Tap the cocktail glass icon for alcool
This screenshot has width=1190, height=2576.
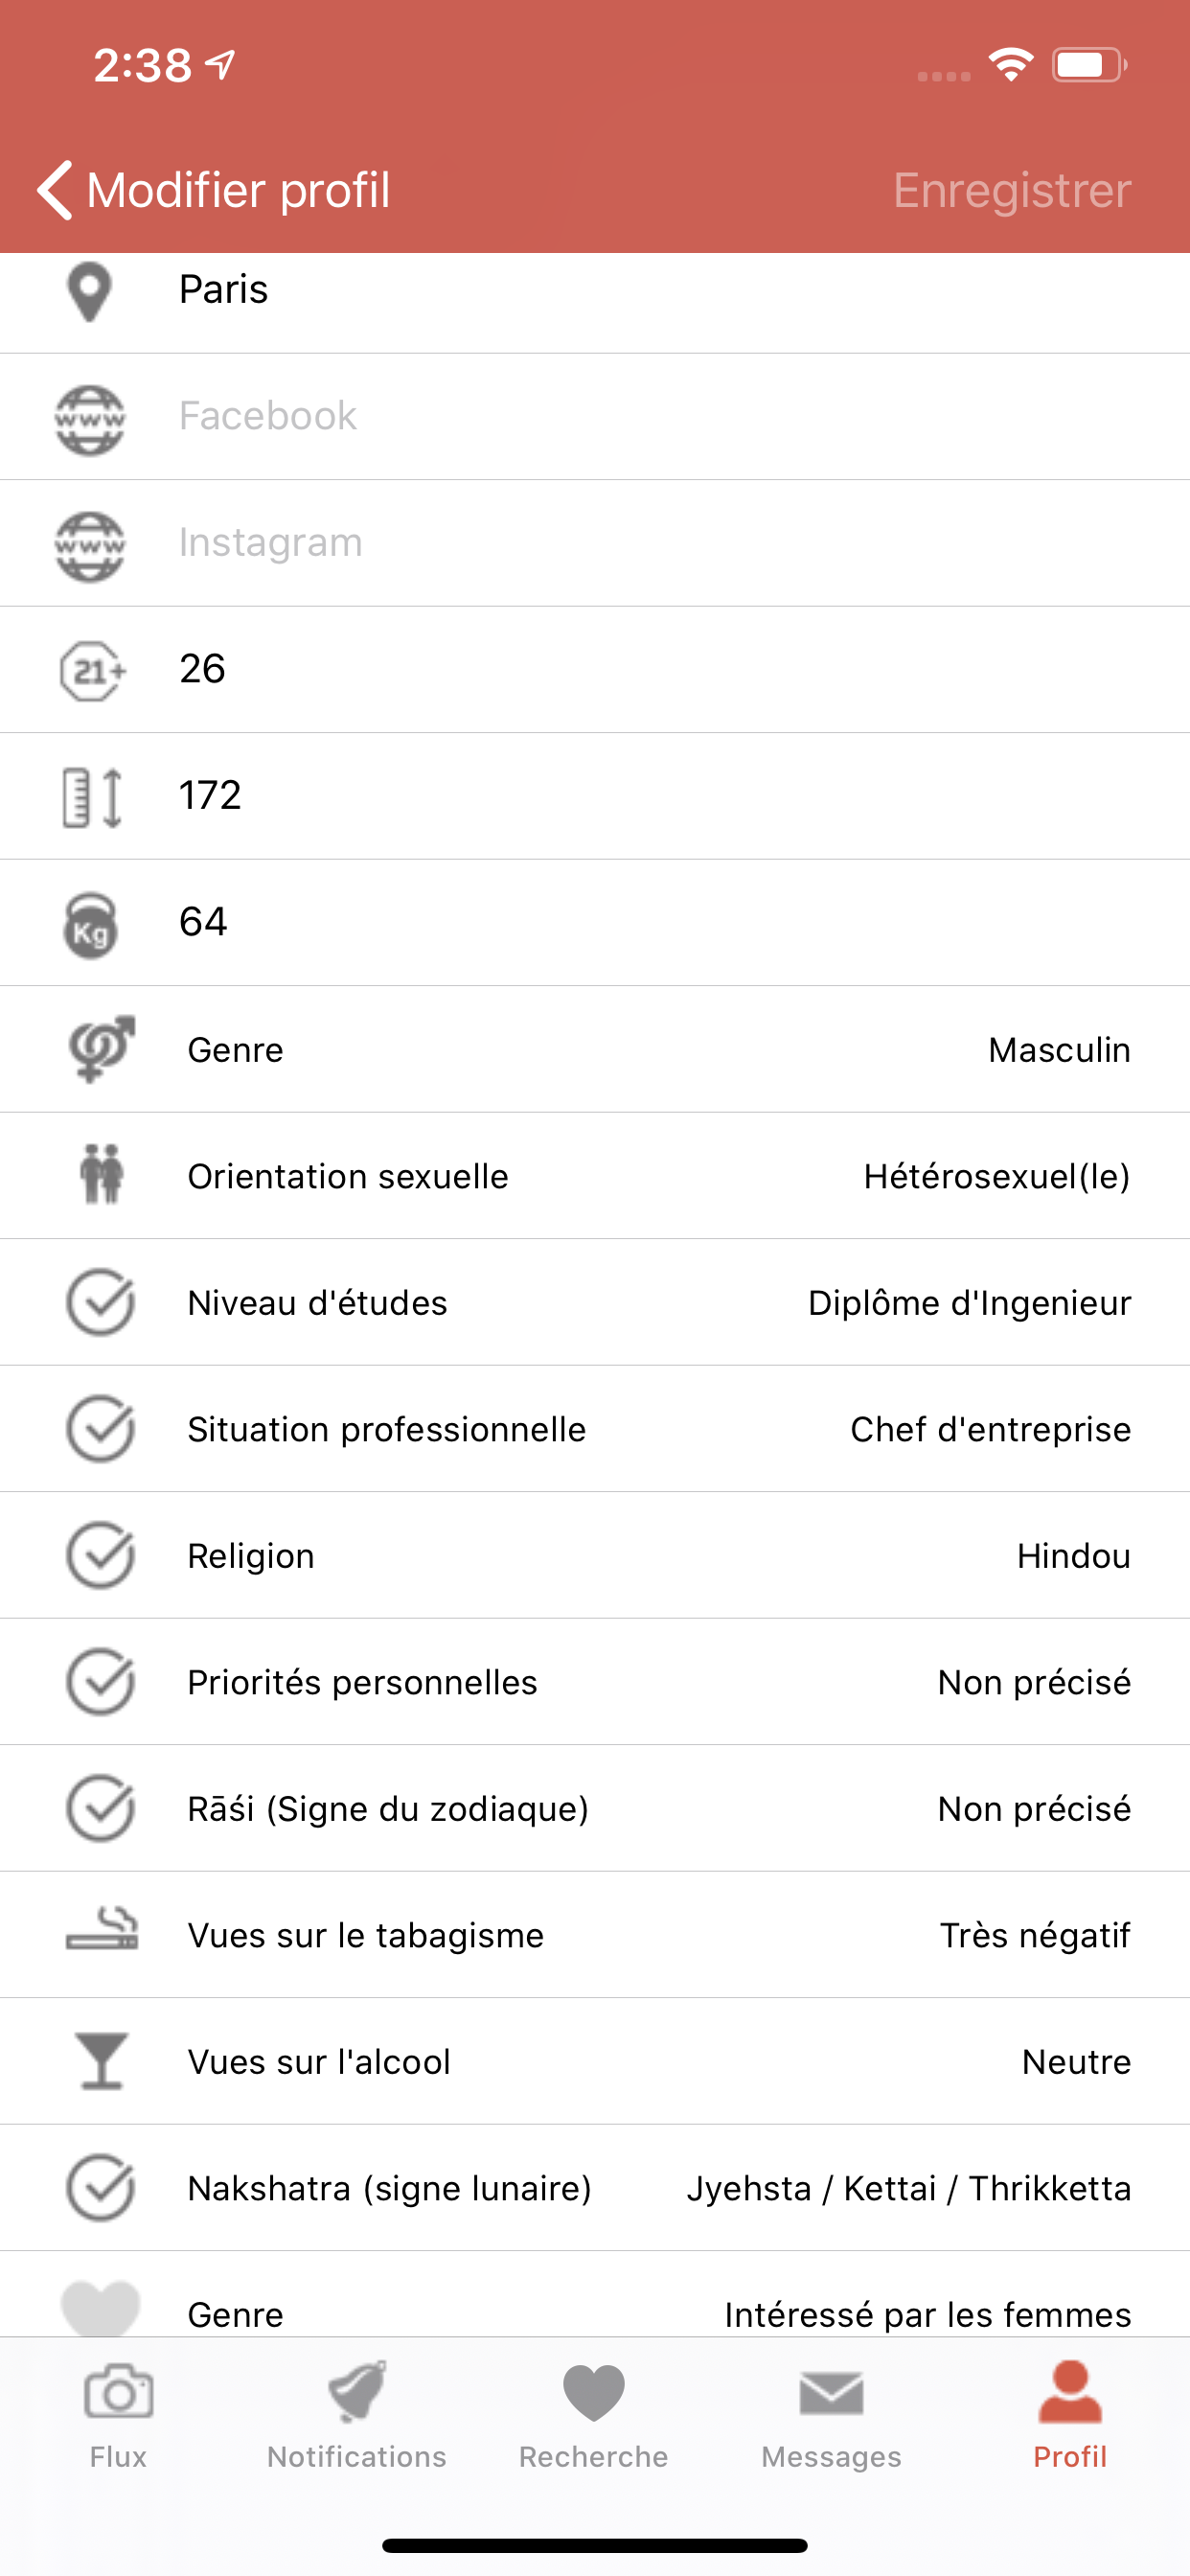101,2061
